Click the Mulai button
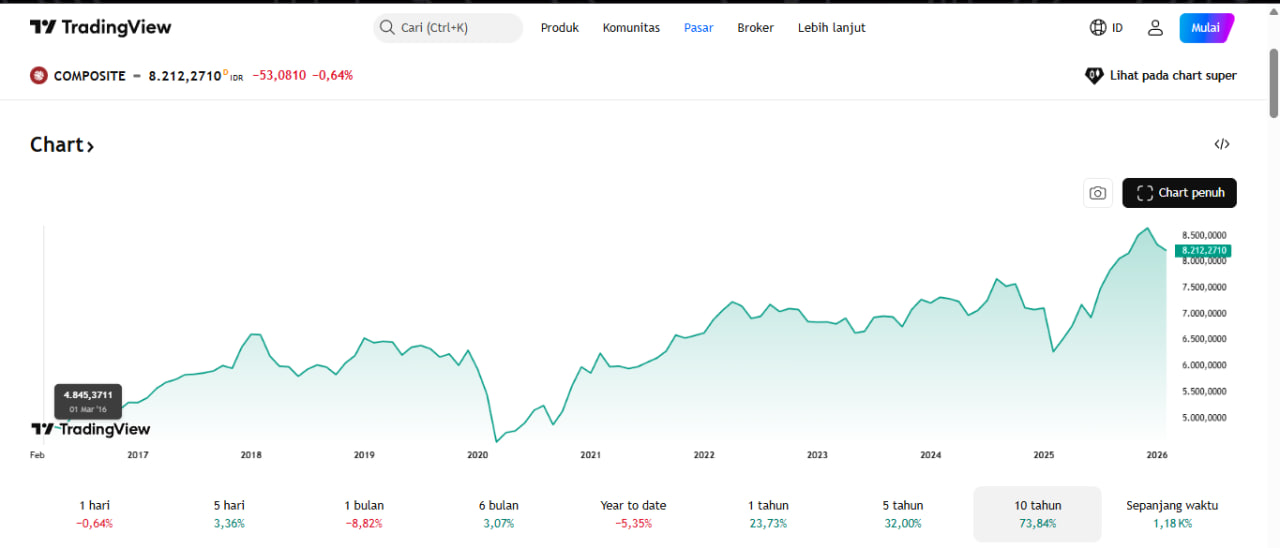This screenshot has width=1280, height=548. (1206, 28)
